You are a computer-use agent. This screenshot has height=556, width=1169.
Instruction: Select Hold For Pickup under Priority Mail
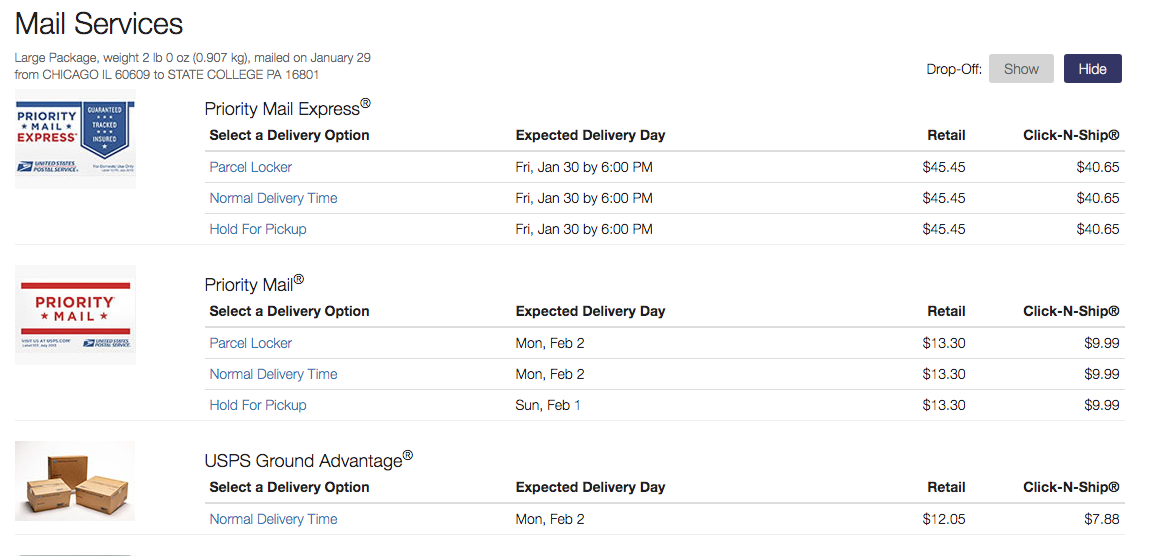(258, 405)
